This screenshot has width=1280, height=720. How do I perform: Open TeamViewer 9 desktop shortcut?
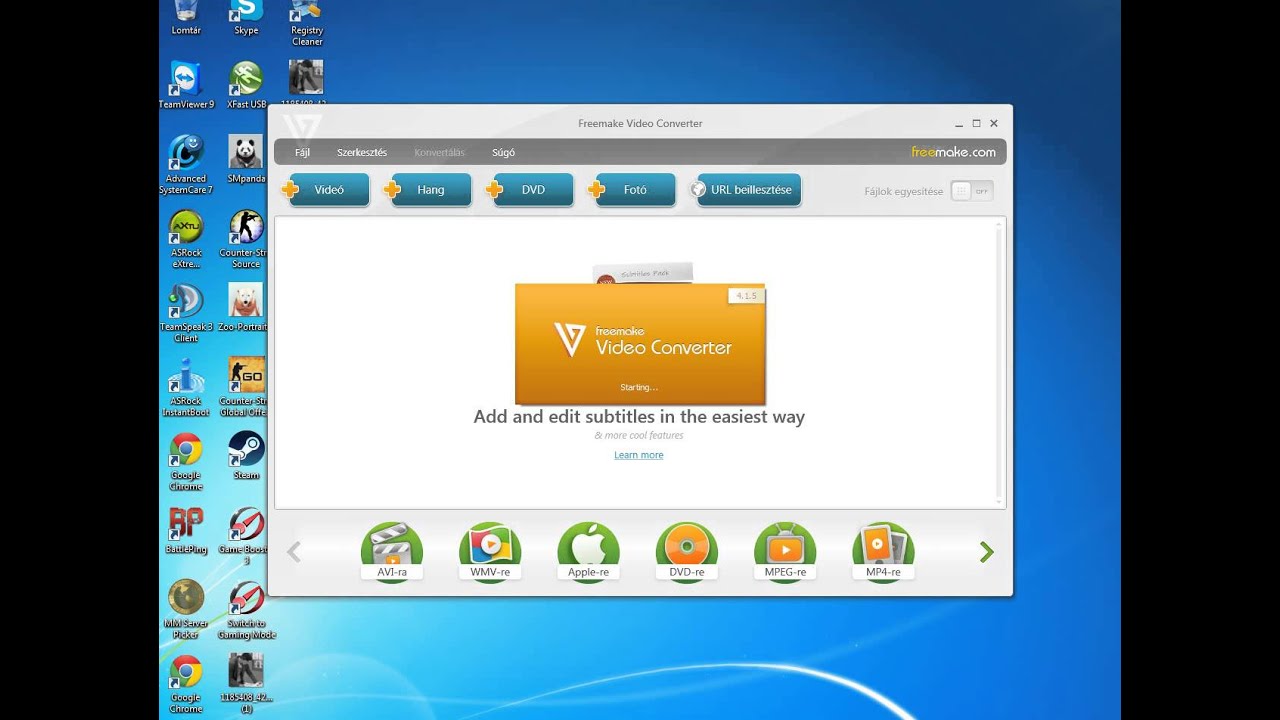186,85
